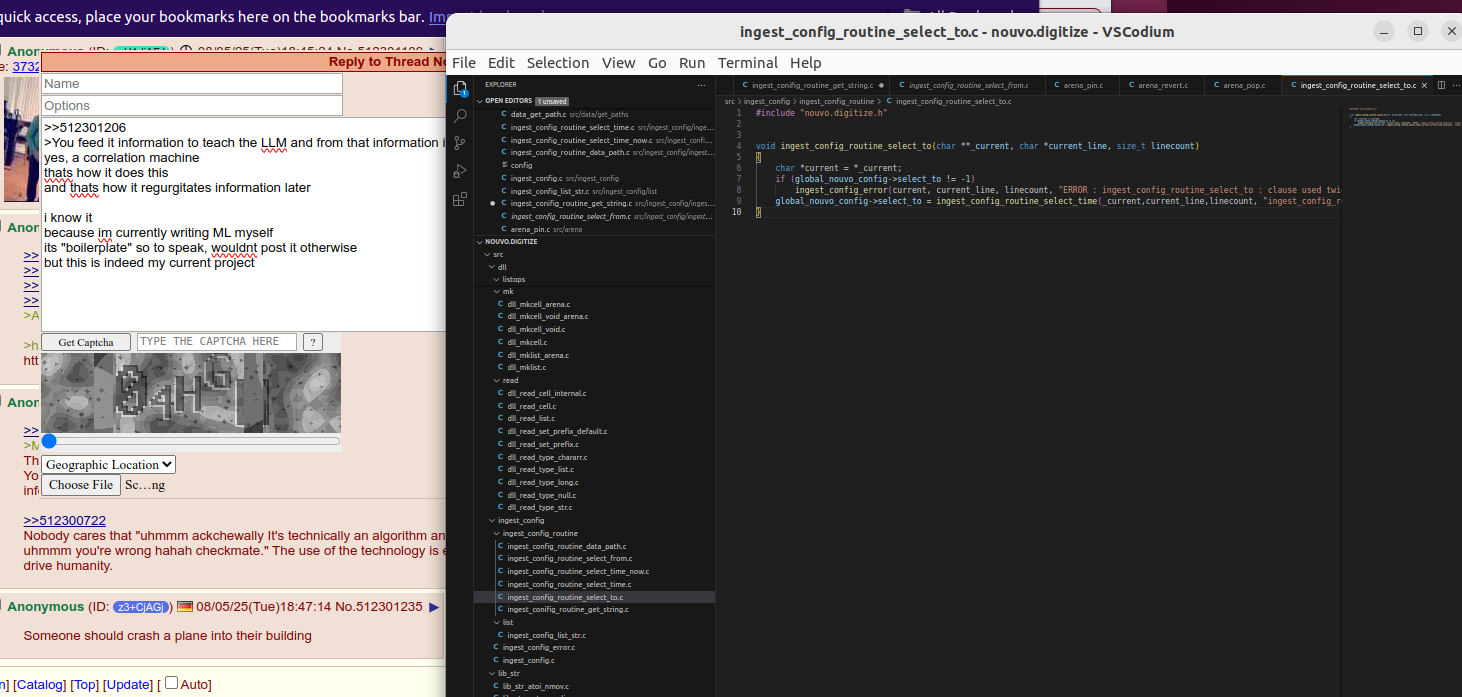Open the Terminal menu
This screenshot has height=697, width=1462.
point(747,63)
